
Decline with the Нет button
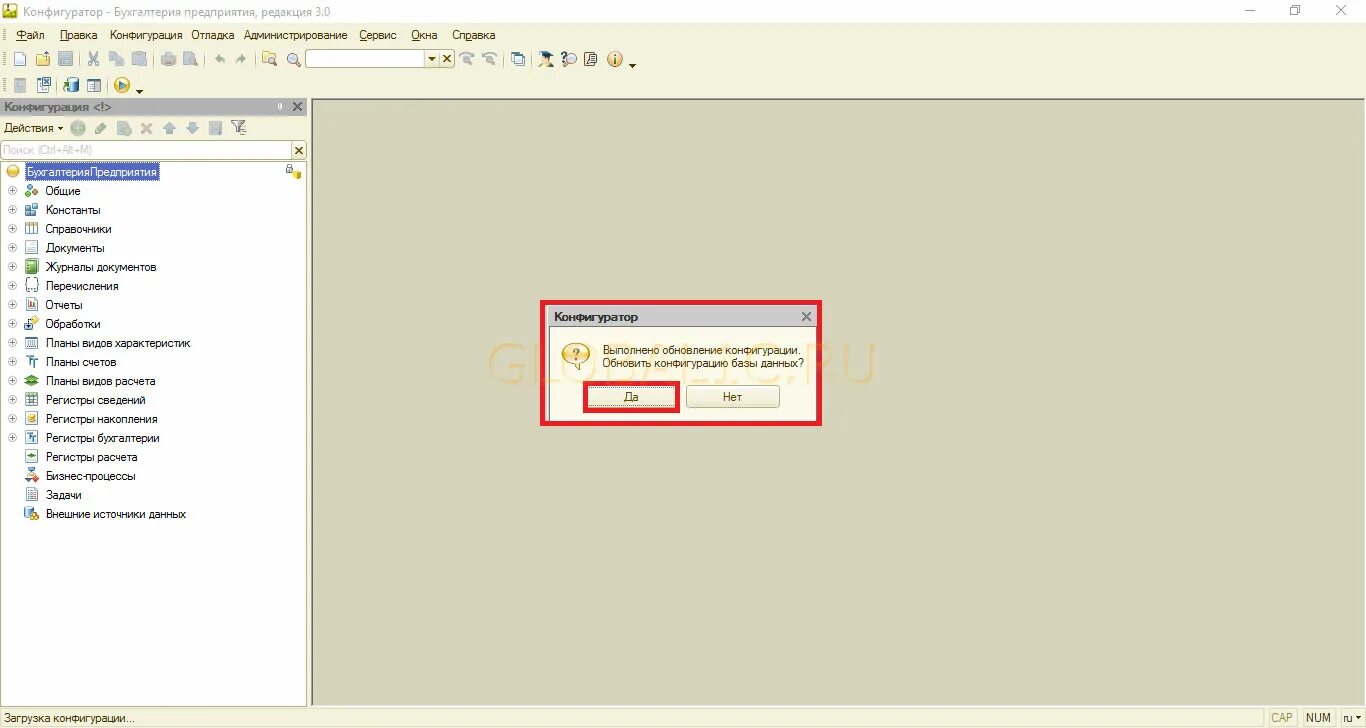732,397
